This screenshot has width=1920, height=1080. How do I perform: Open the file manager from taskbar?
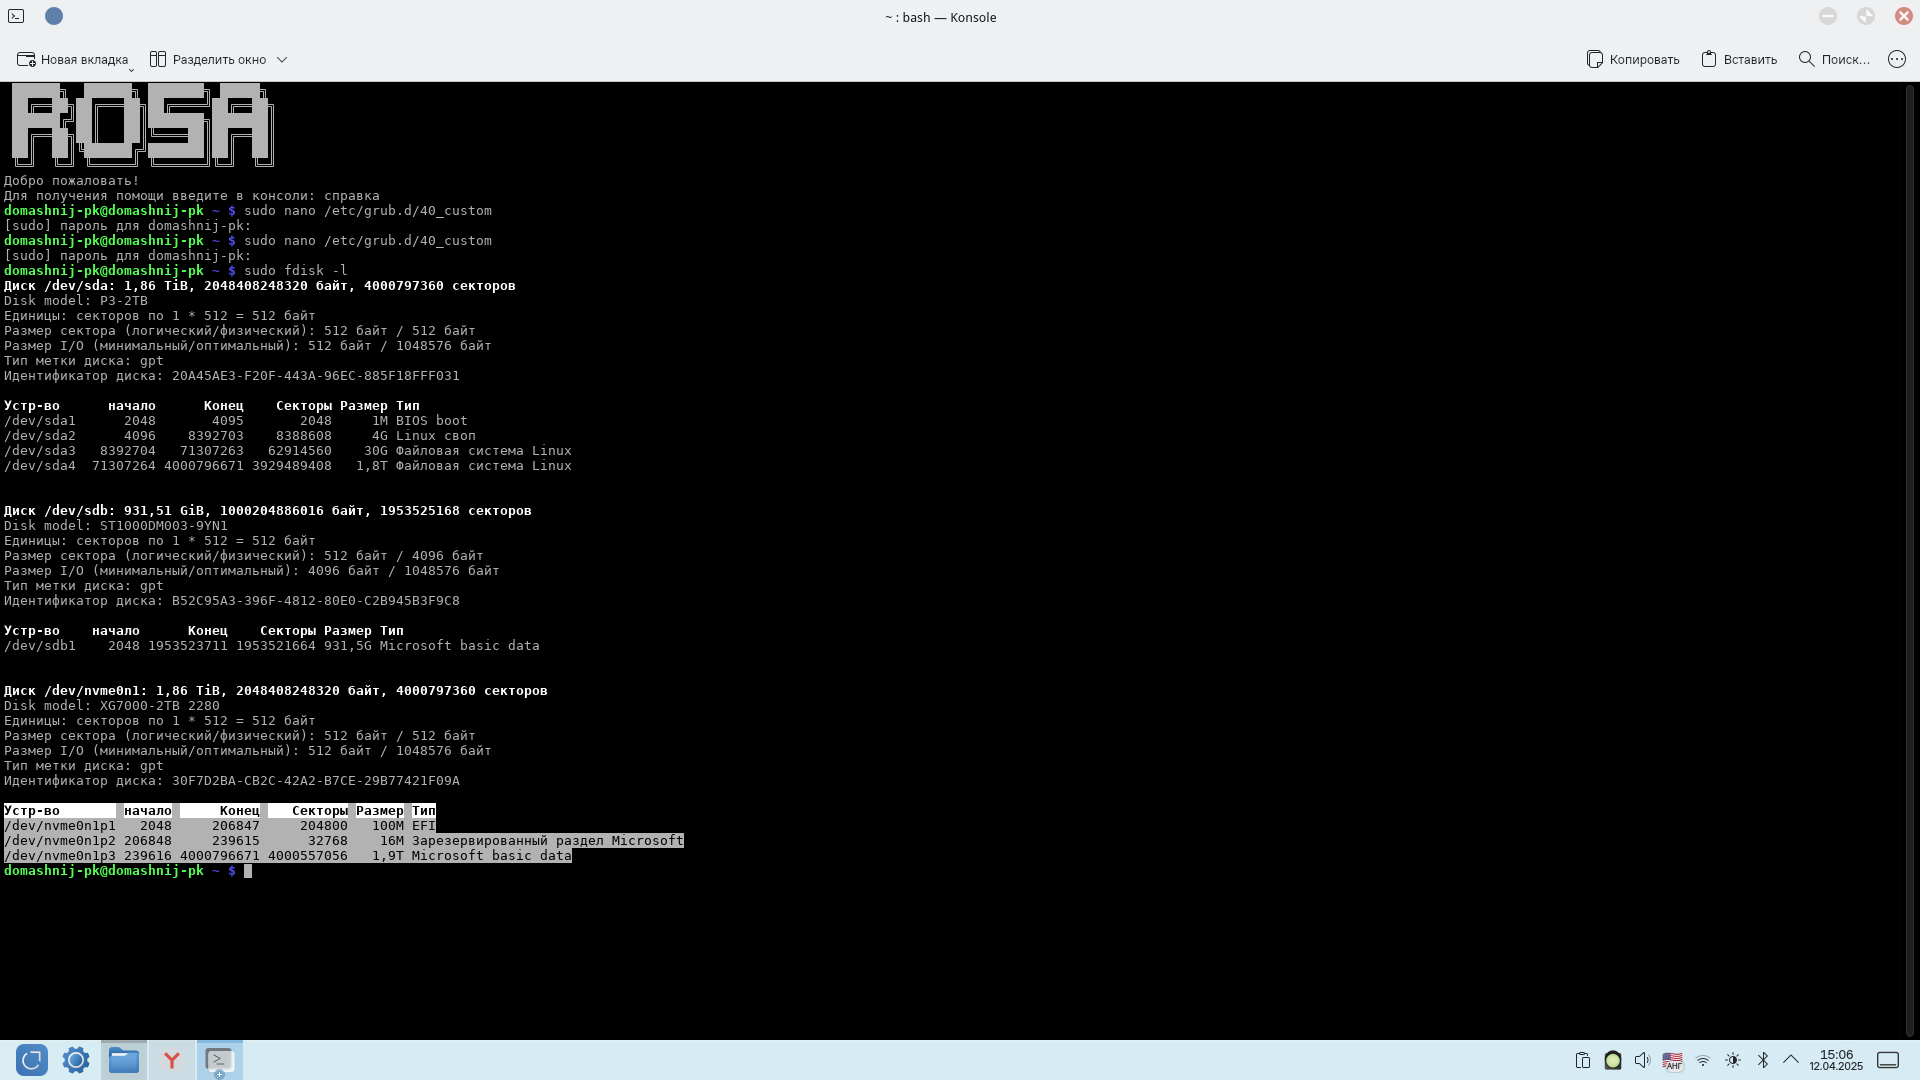[124, 1060]
